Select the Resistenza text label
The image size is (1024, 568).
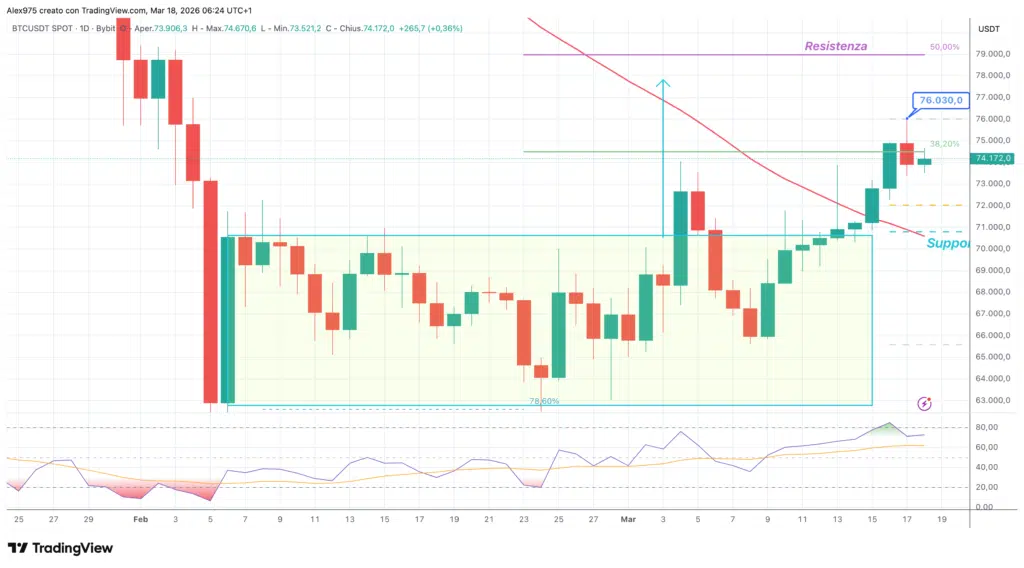tap(835, 46)
